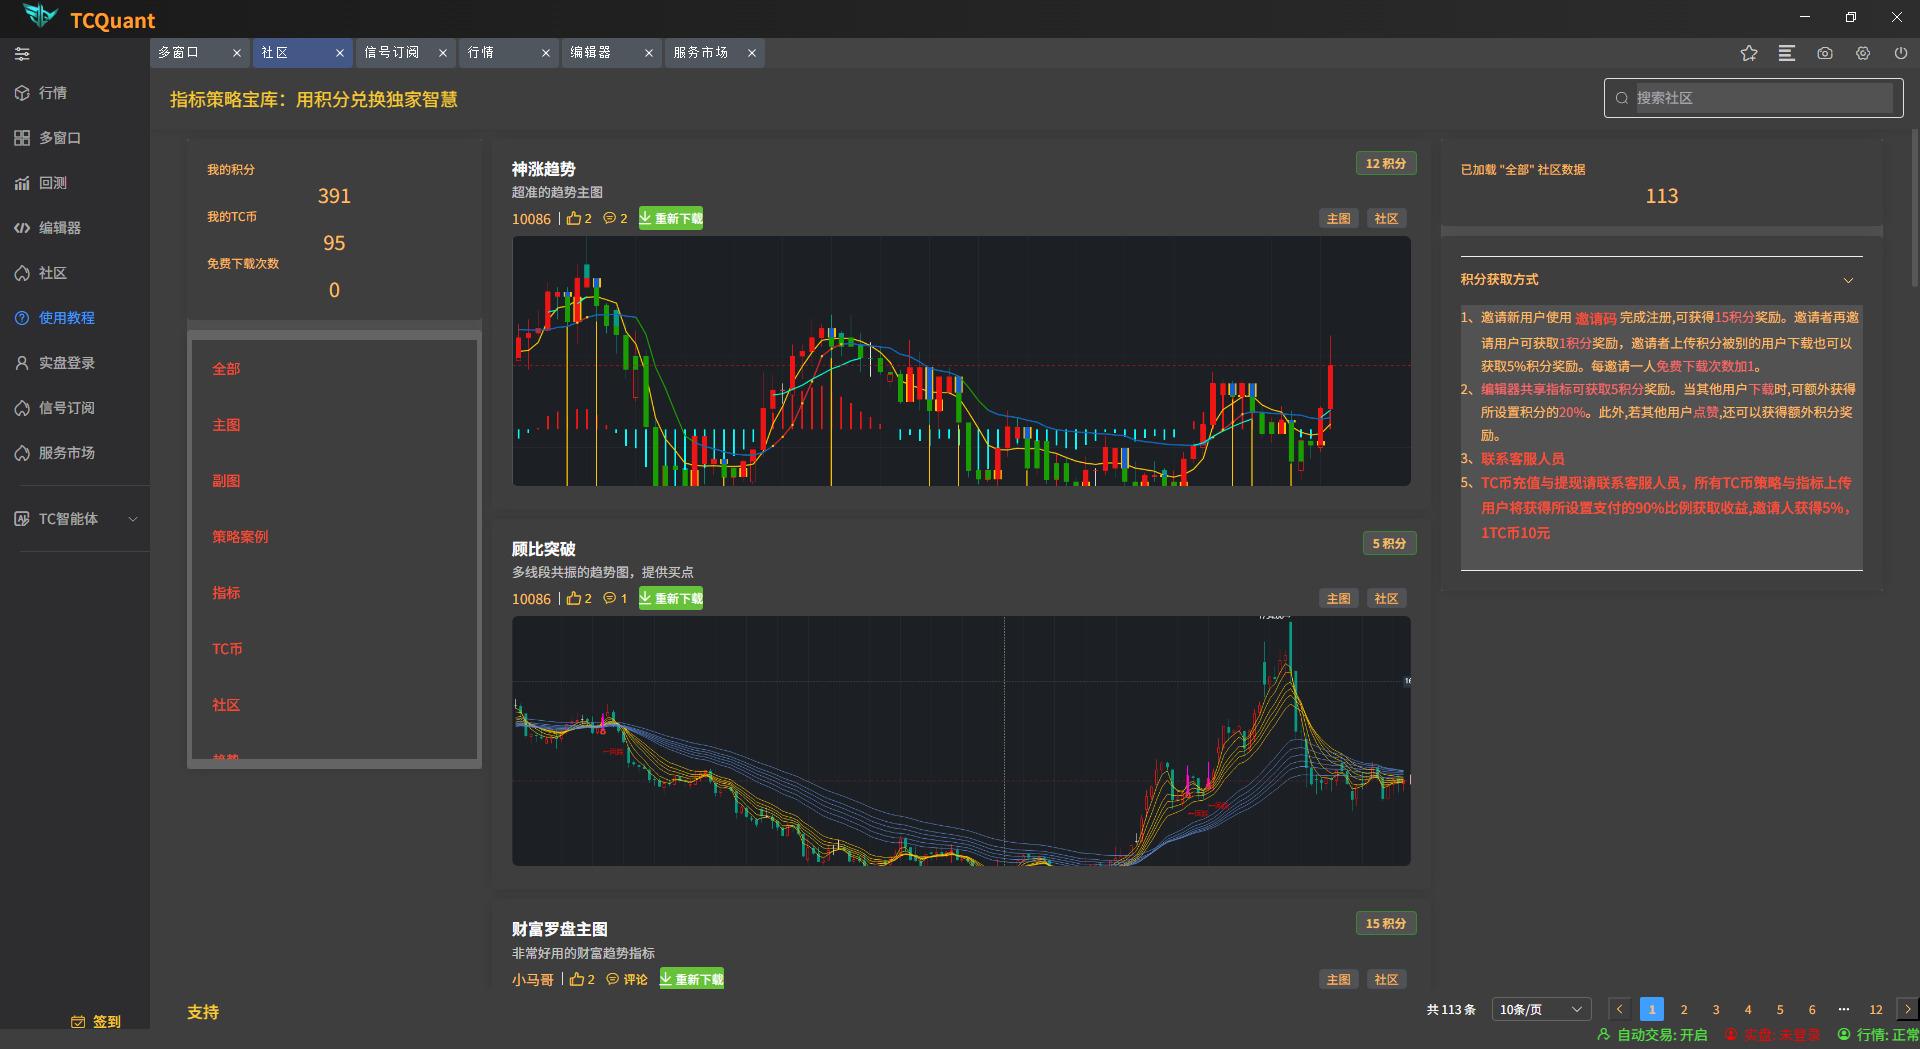This screenshot has width=1920, height=1049.
Task: Close the 服务市场 tab
Action: pyautogui.click(x=752, y=53)
